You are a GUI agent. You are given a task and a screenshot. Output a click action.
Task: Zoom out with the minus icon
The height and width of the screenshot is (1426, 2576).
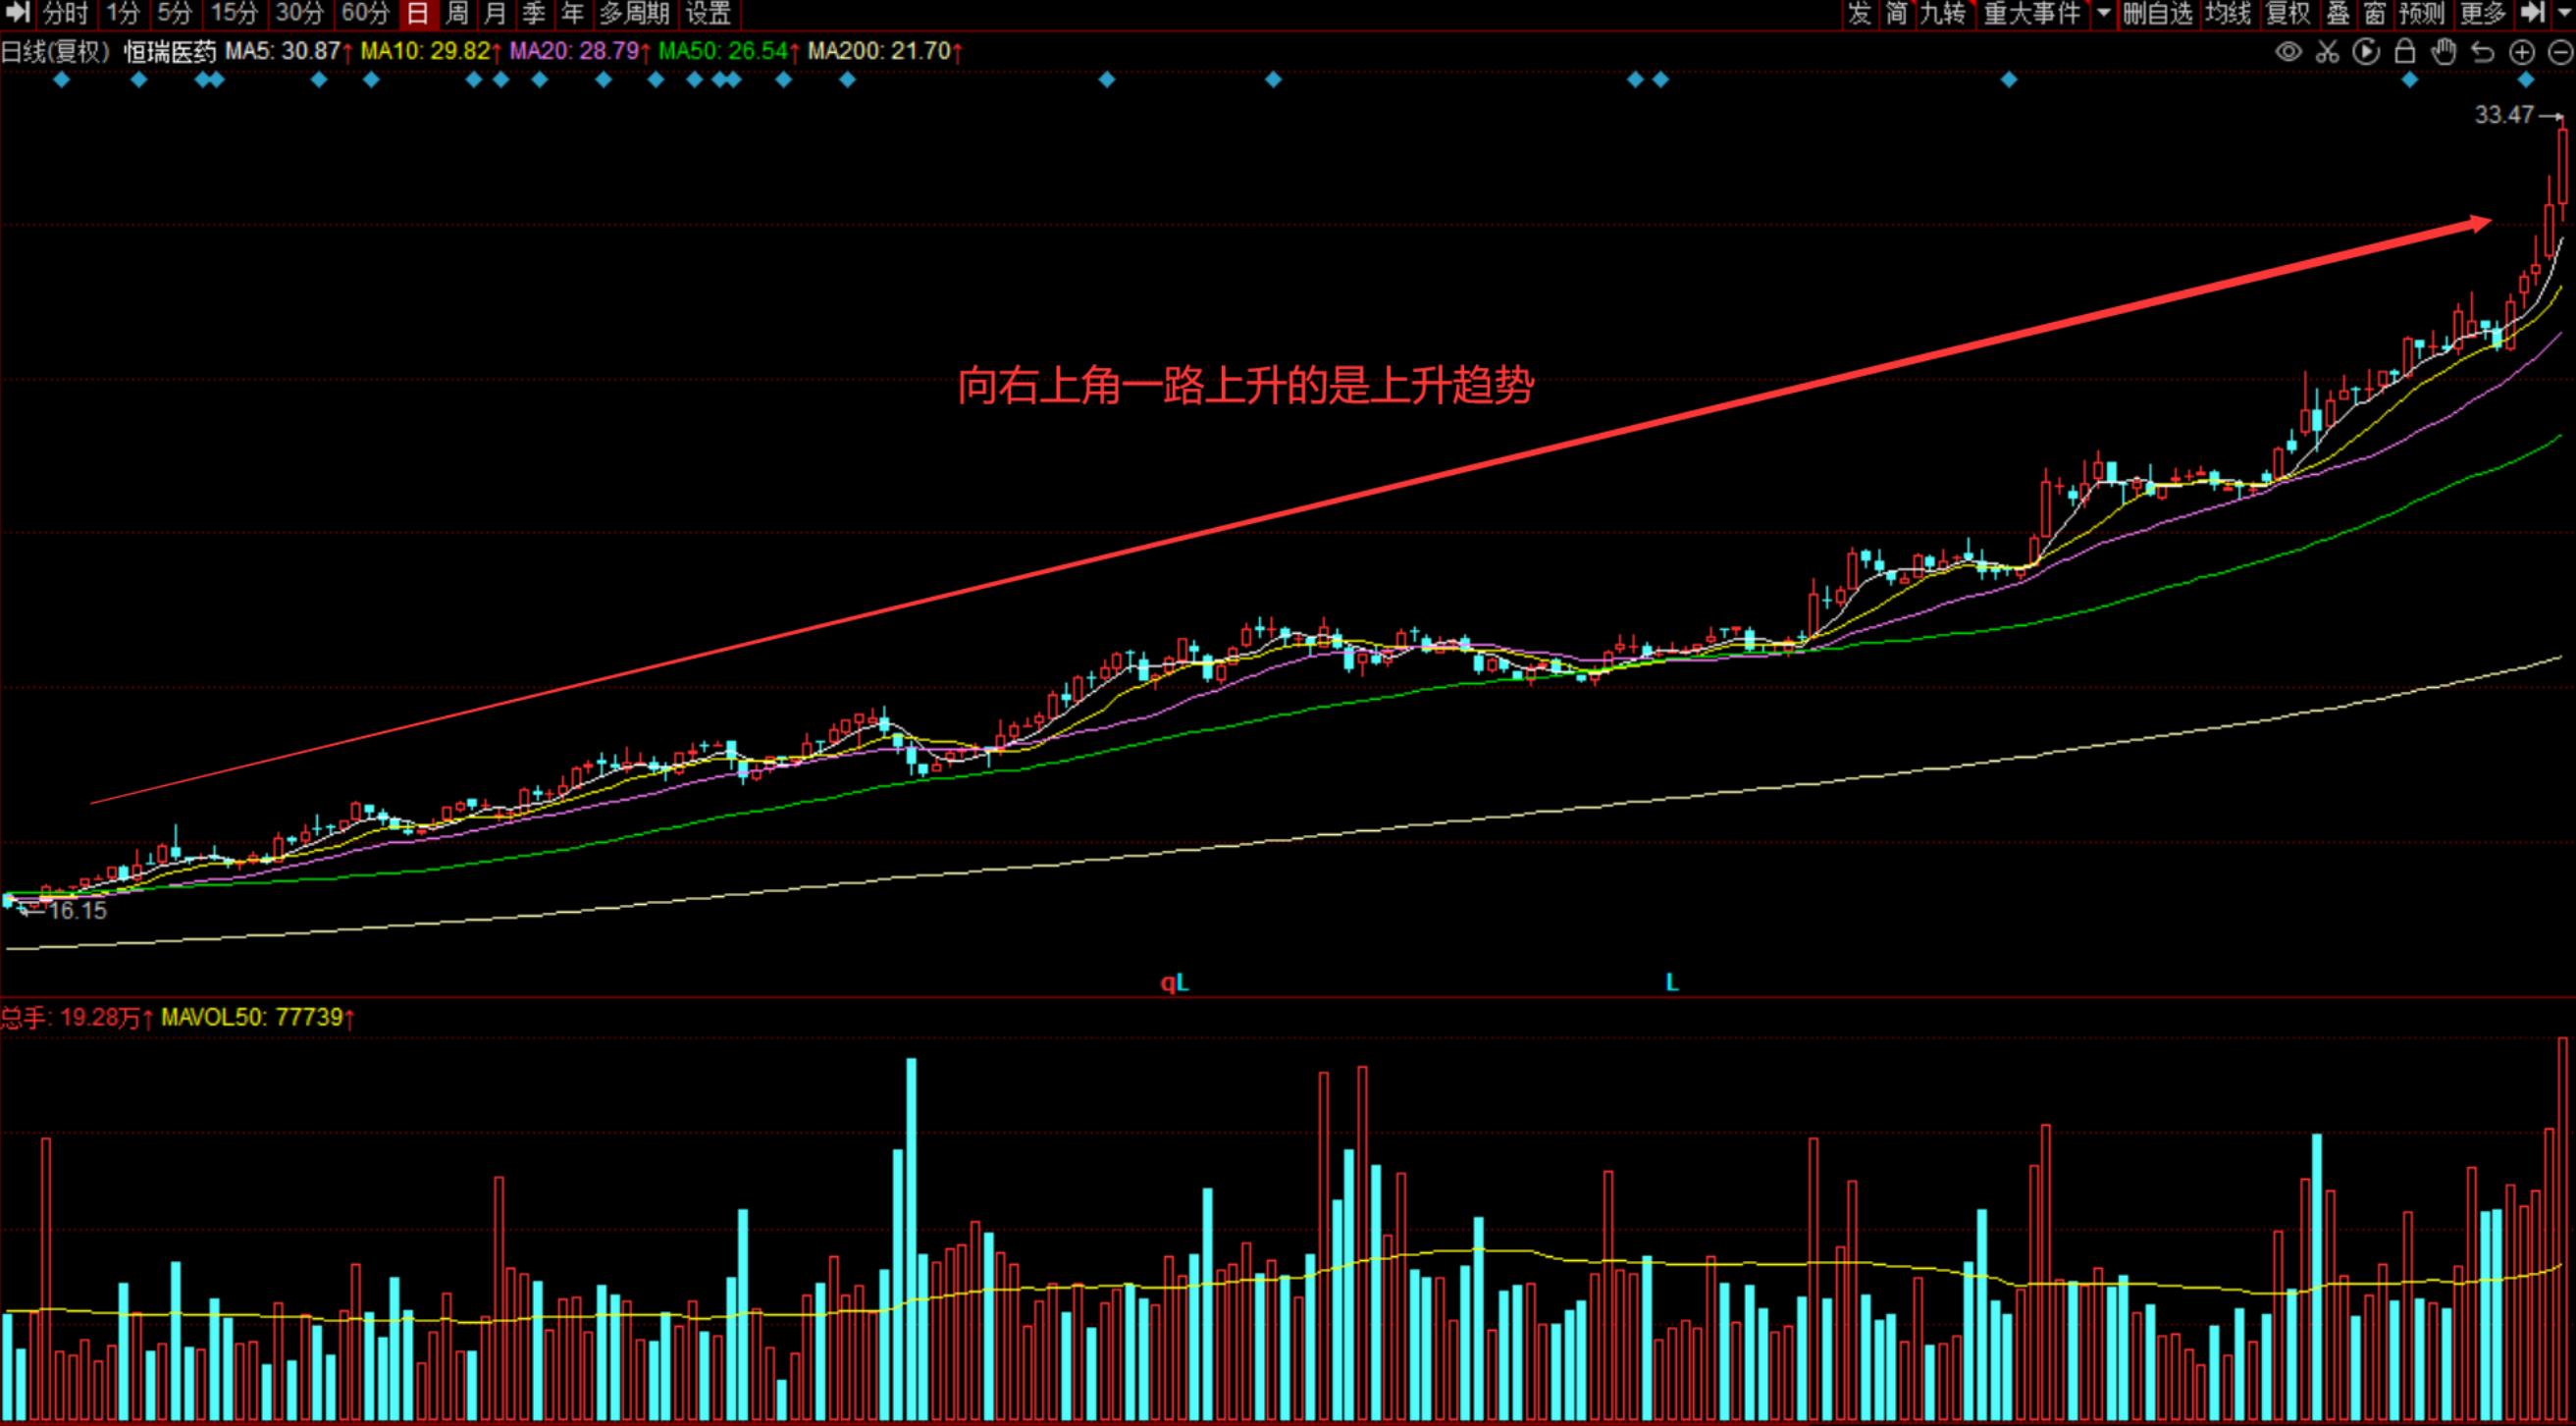point(2559,52)
